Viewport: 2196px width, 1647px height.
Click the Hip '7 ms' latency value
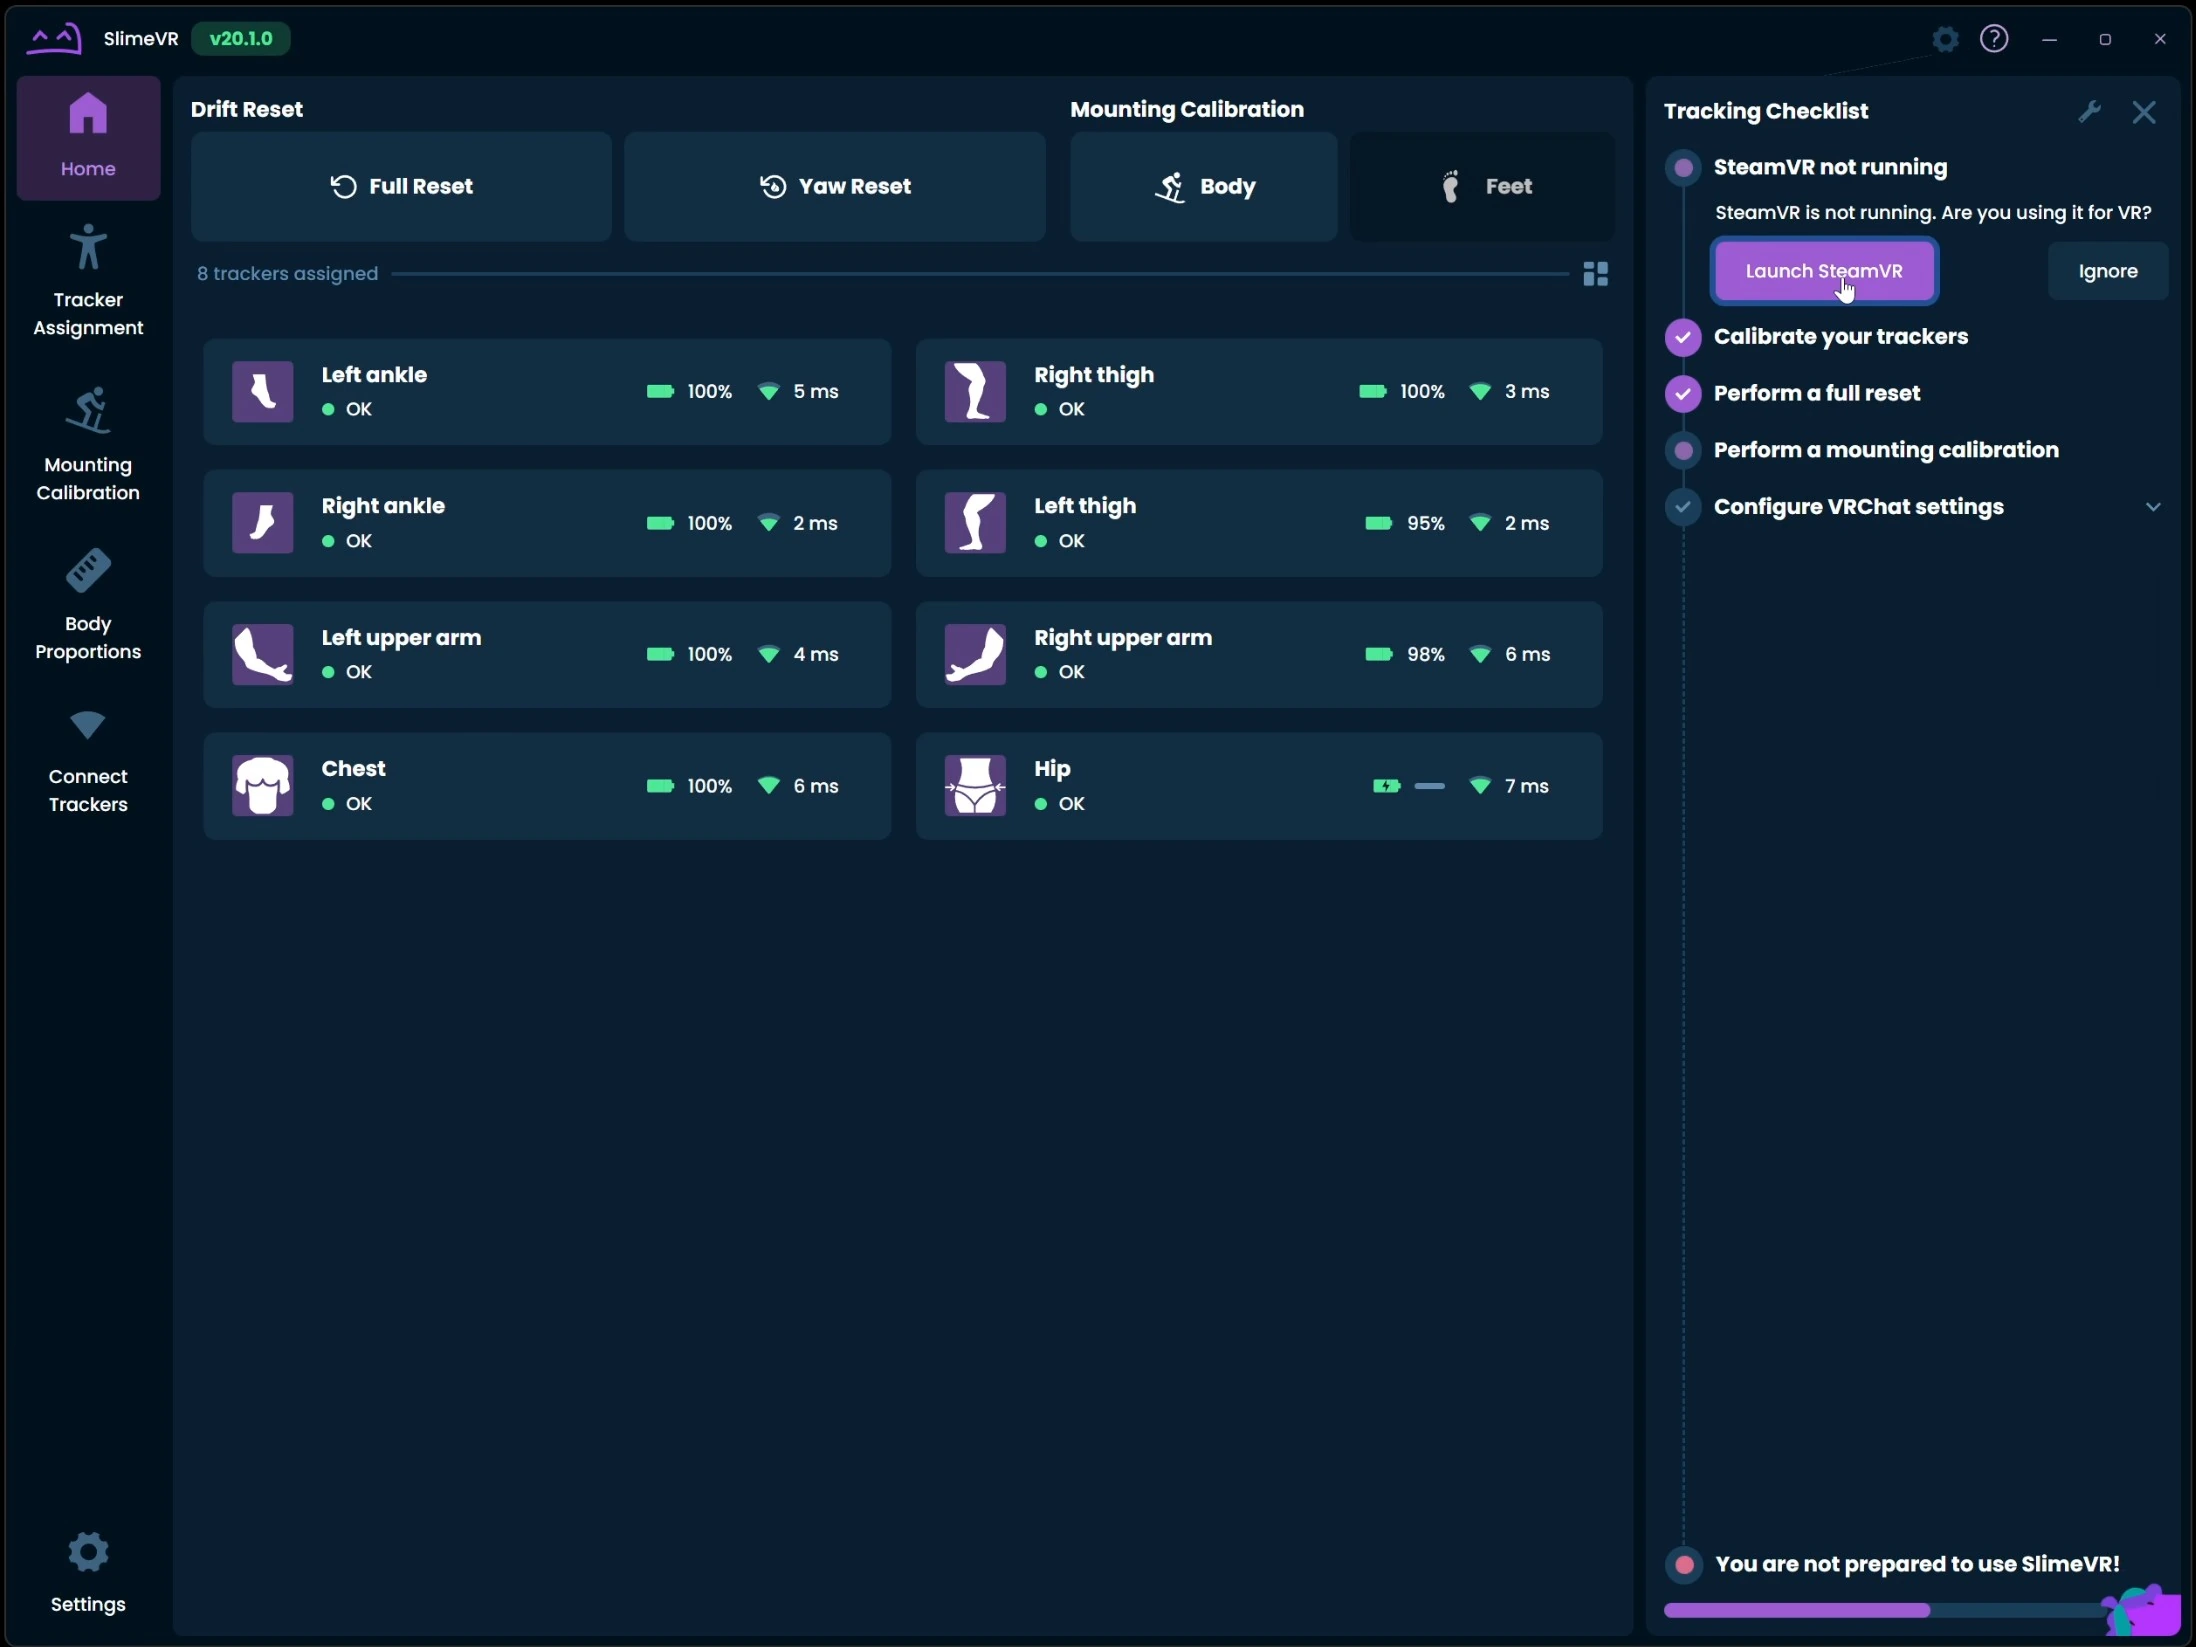1527,786
